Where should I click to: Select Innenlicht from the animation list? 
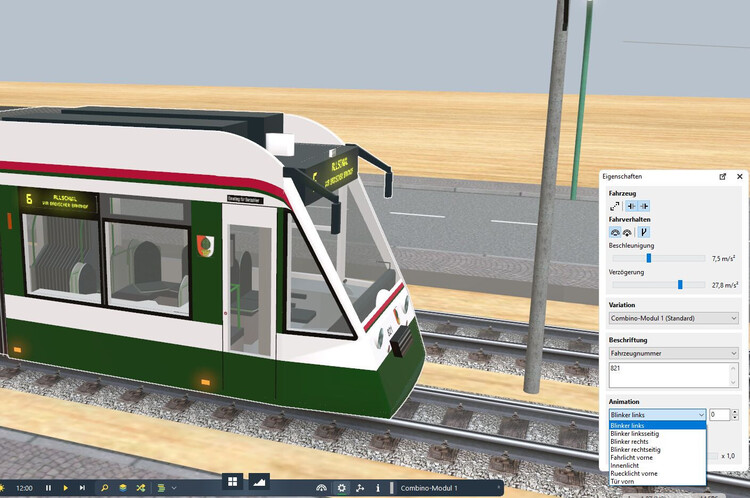click(627, 465)
